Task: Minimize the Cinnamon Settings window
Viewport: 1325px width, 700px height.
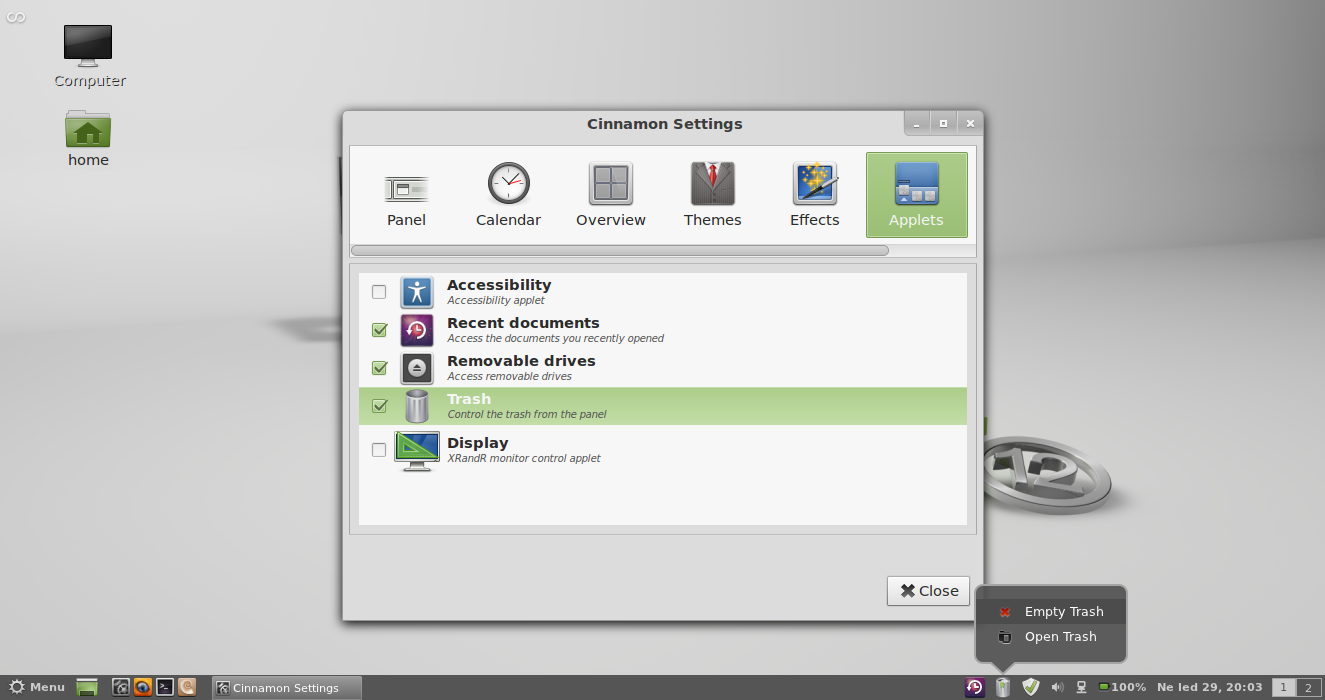Action: pos(916,123)
